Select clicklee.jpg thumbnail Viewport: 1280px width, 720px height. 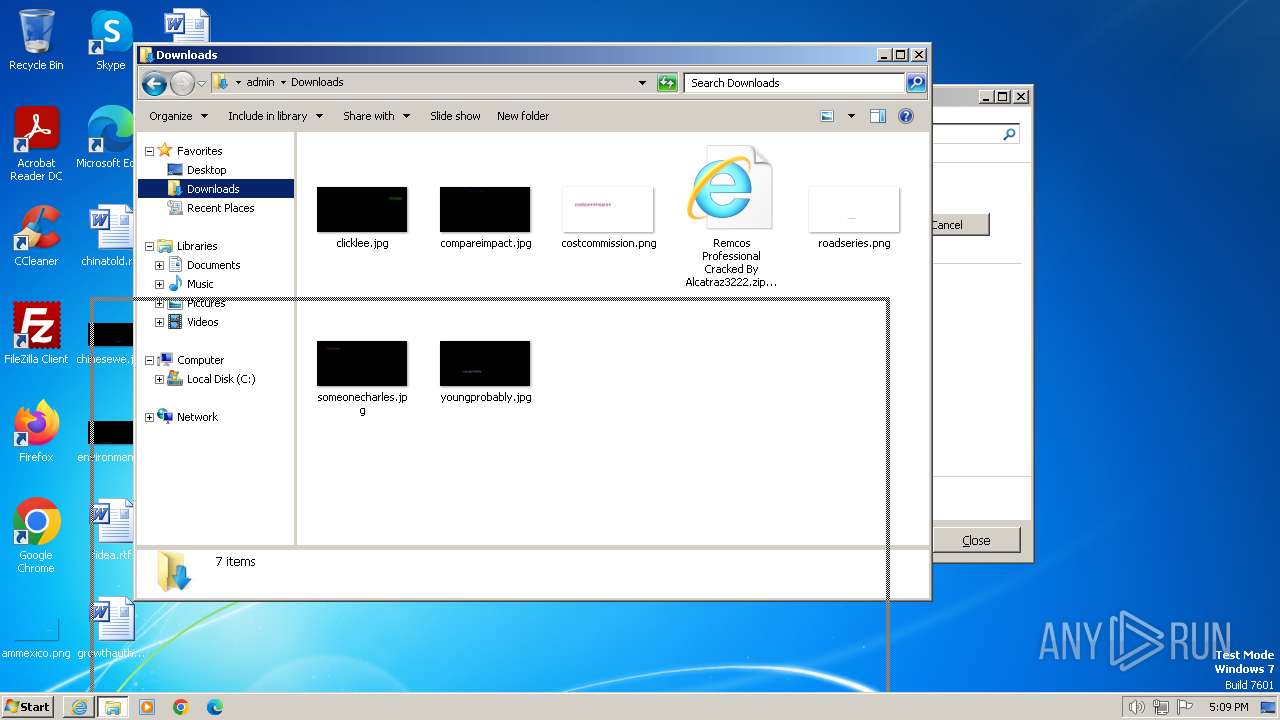(362, 209)
